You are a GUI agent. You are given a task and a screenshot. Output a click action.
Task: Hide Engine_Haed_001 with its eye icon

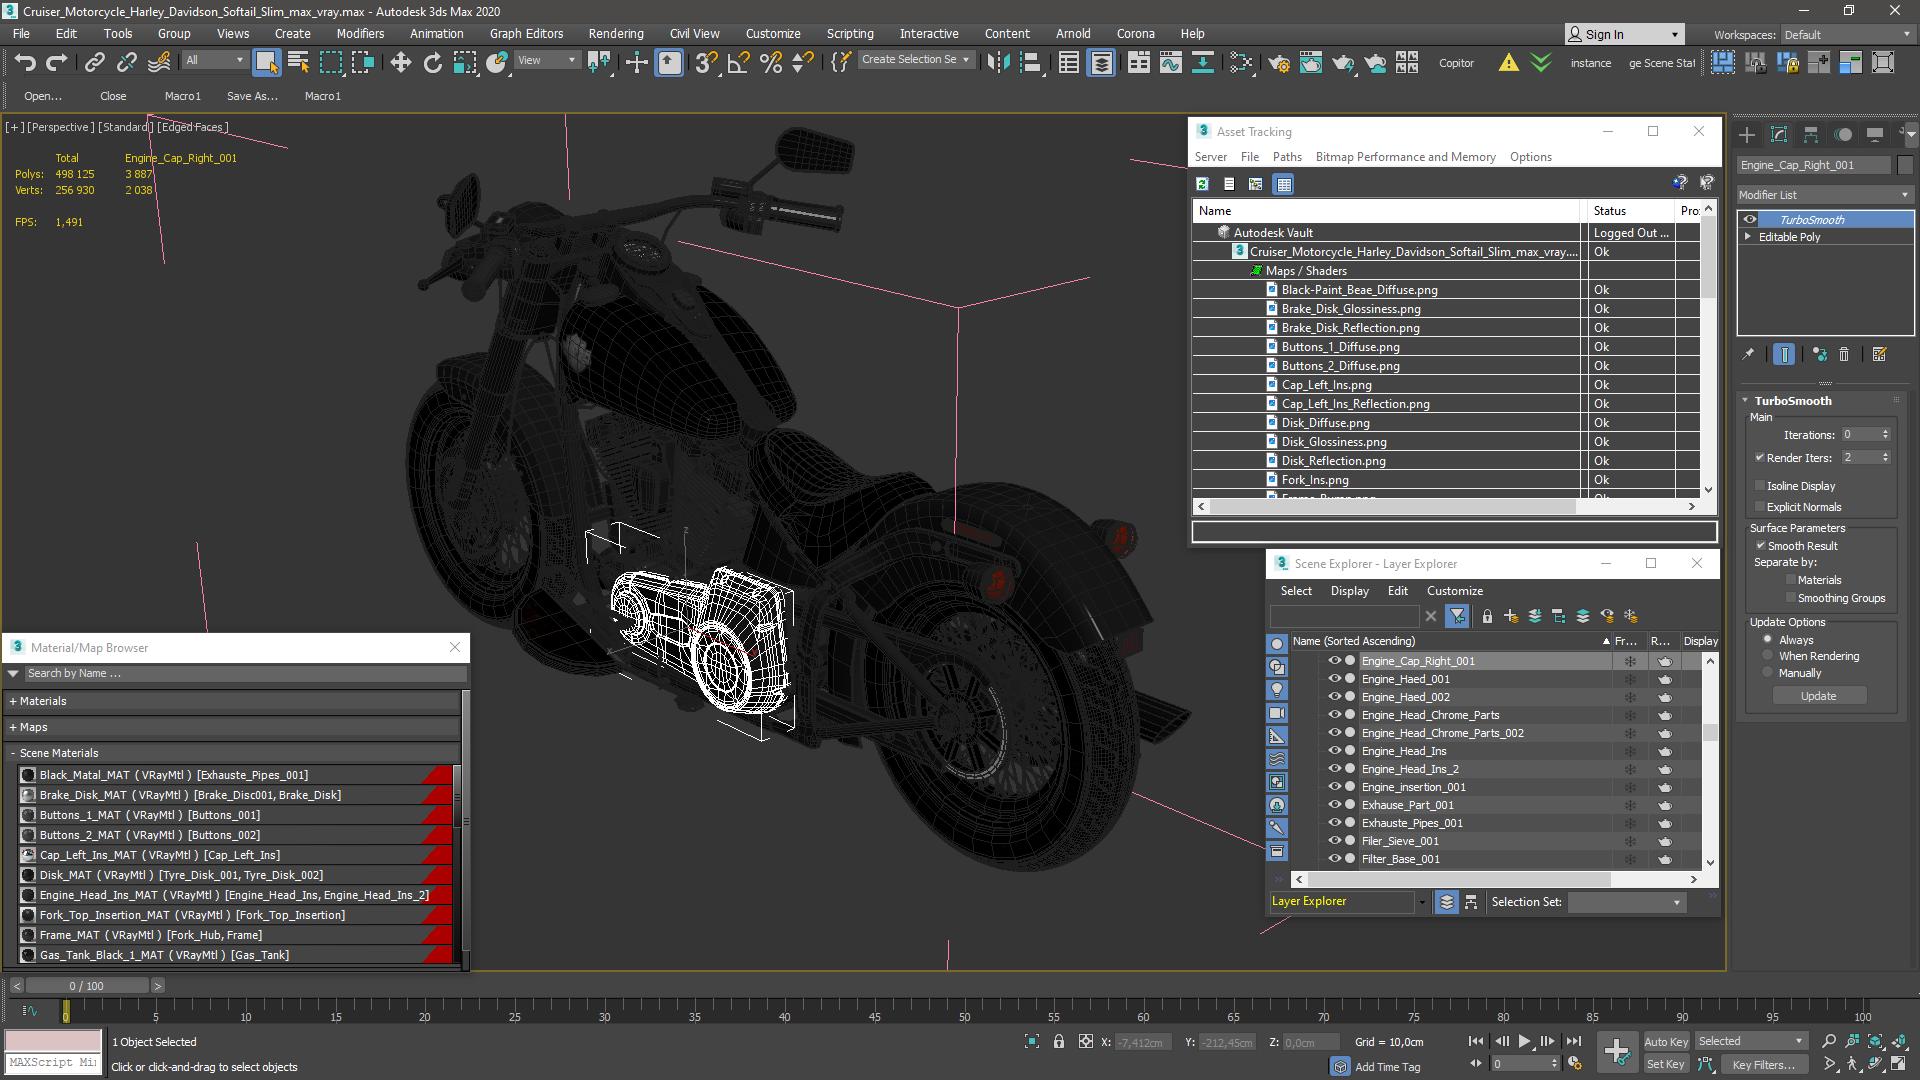(1334, 679)
